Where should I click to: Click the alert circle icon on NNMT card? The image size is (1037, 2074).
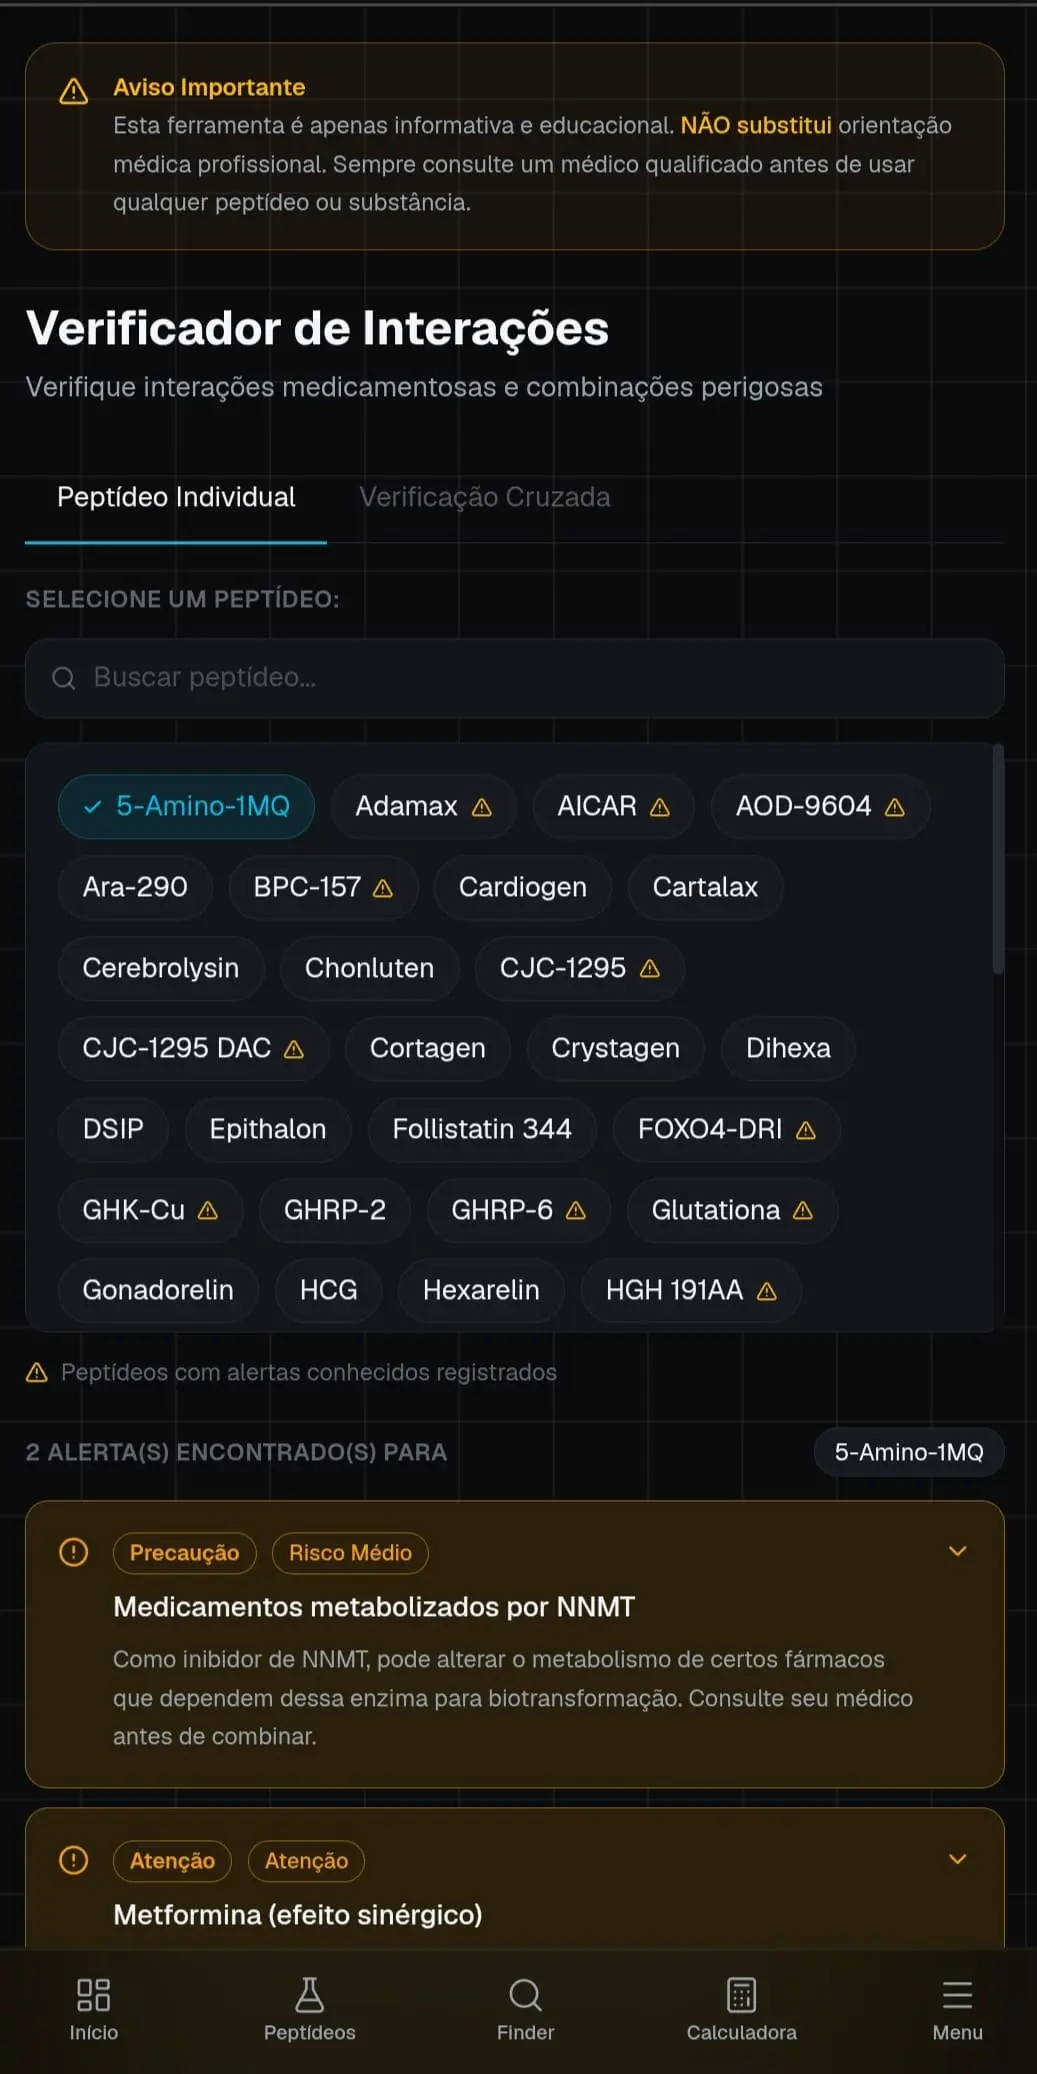[74, 1552]
